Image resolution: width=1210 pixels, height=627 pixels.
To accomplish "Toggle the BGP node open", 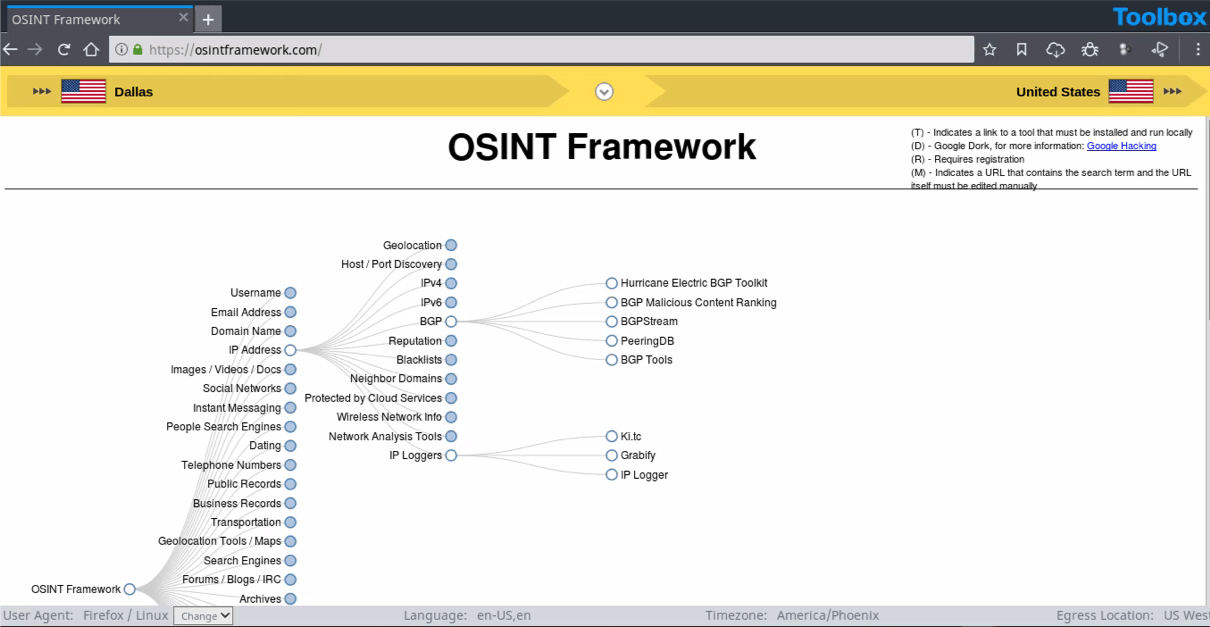I will [451, 321].
